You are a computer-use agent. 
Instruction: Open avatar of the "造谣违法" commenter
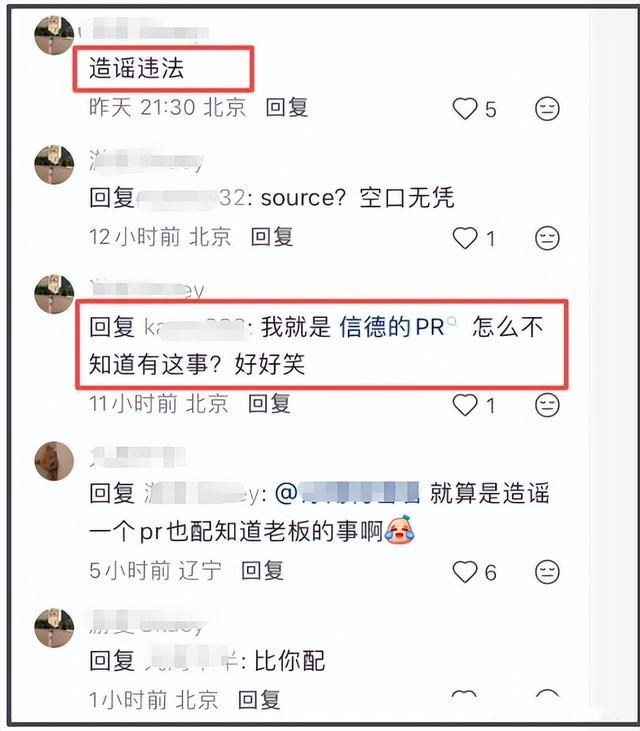(54, 35)
